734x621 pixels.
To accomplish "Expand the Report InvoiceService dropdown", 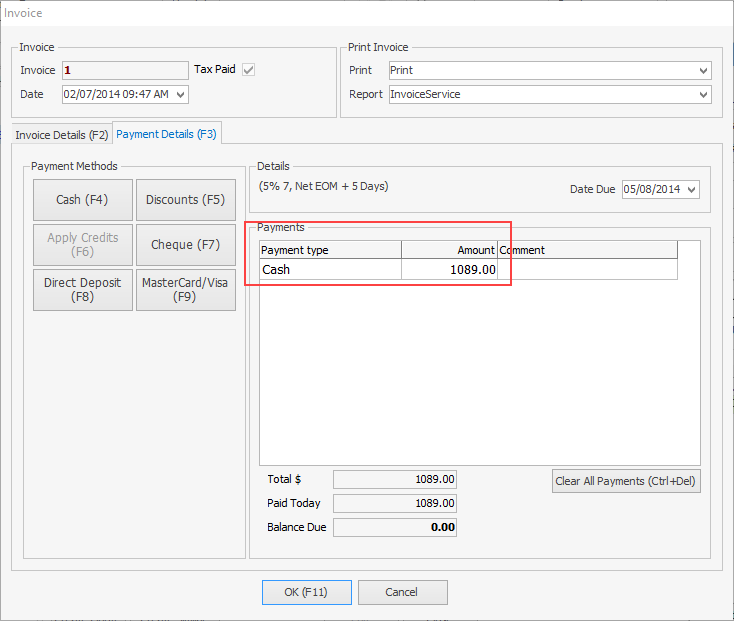I will [704, 95].
